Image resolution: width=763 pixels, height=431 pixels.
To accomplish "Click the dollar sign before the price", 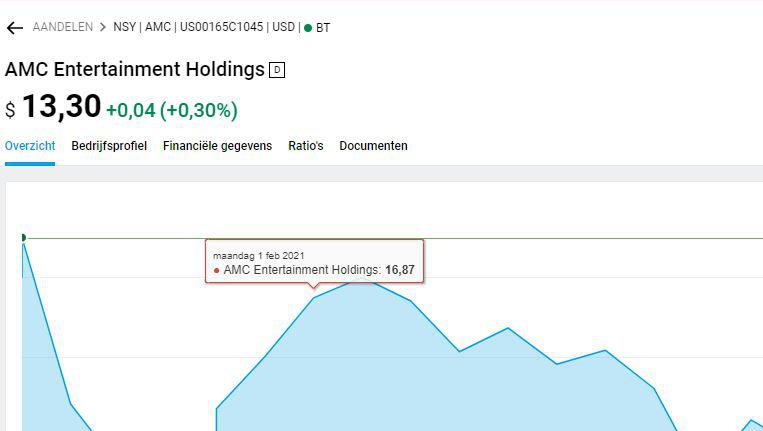I will point(11,110).
